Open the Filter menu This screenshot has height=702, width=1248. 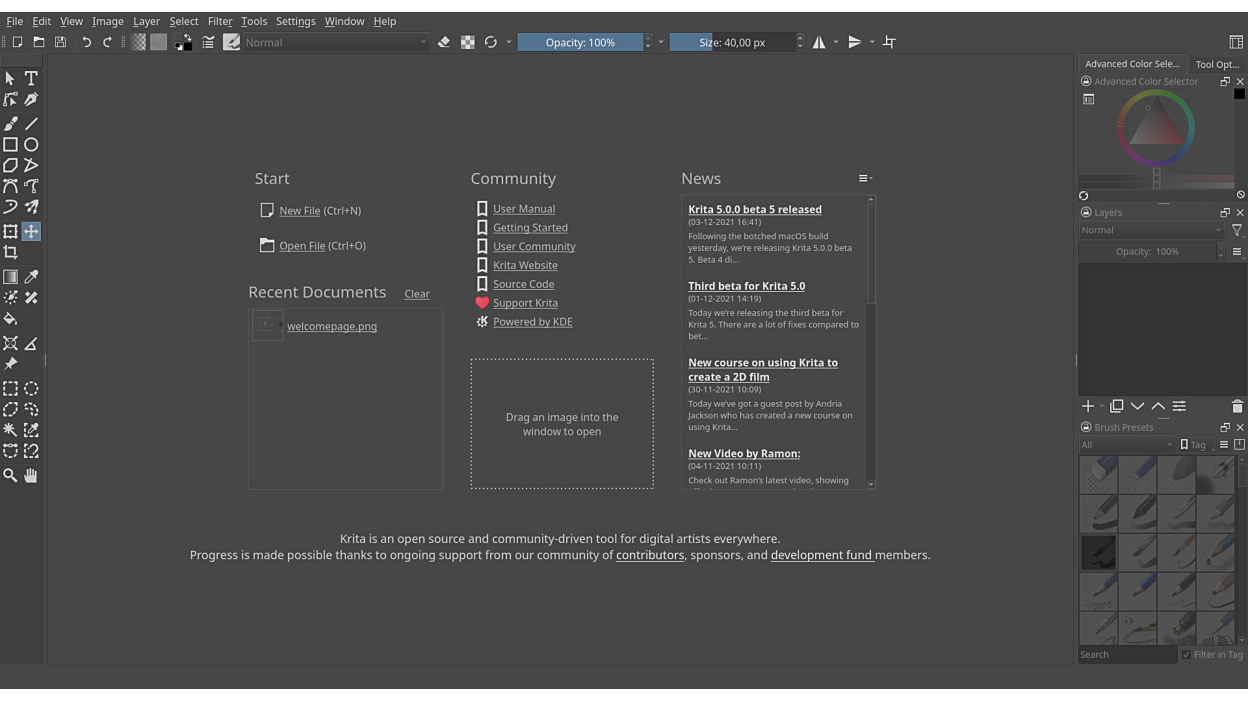pos(220,21)
